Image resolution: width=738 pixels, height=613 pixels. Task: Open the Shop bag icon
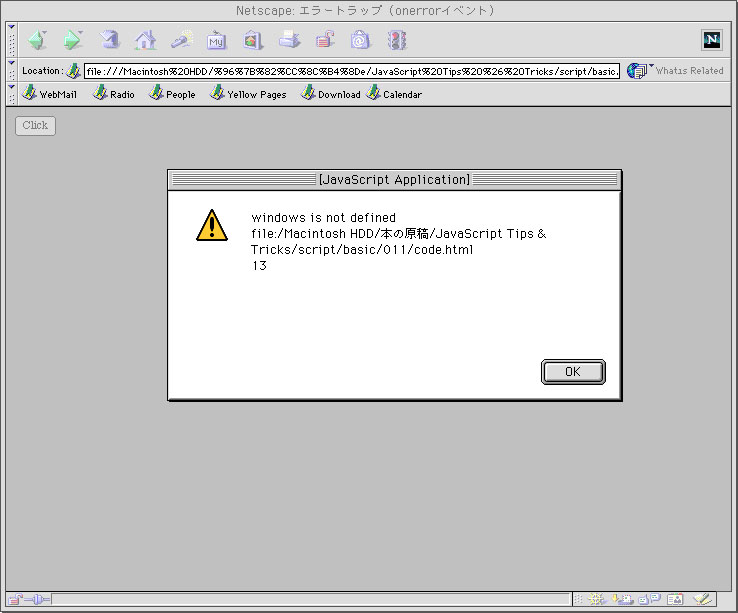pos(360,40)
